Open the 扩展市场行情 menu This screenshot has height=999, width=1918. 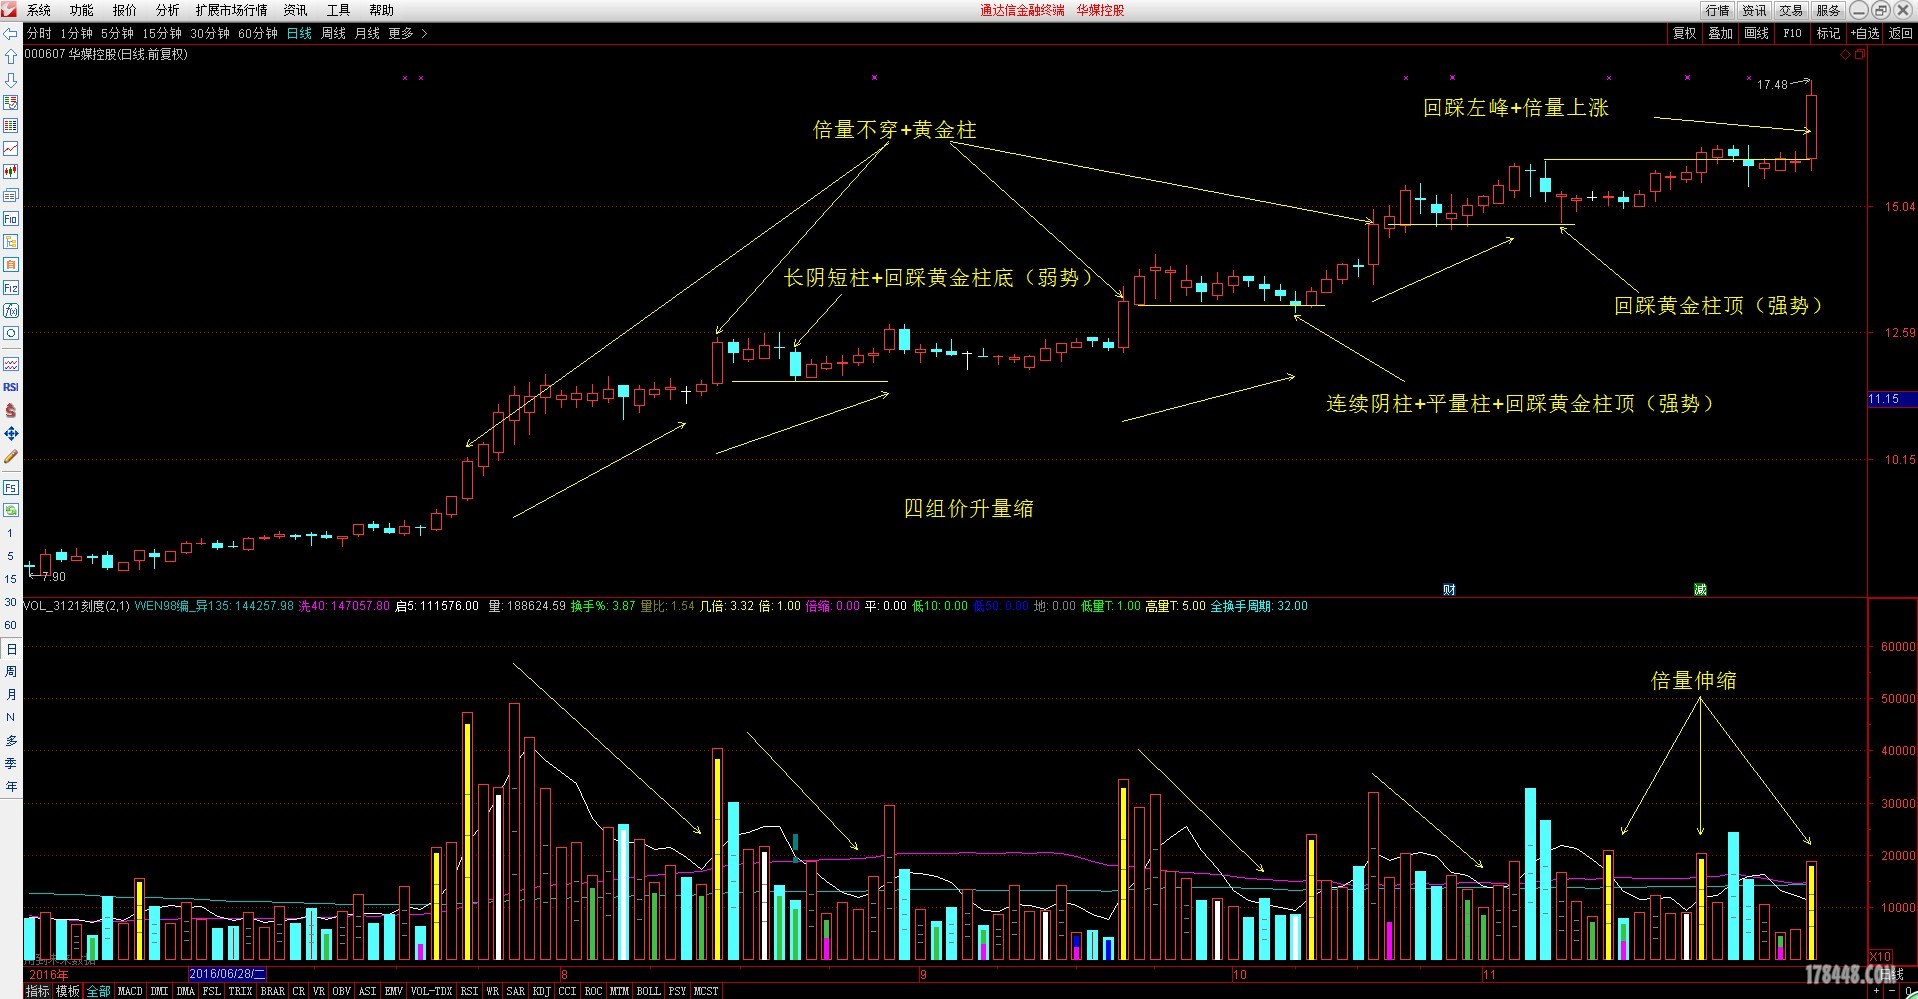click(232, 10)
